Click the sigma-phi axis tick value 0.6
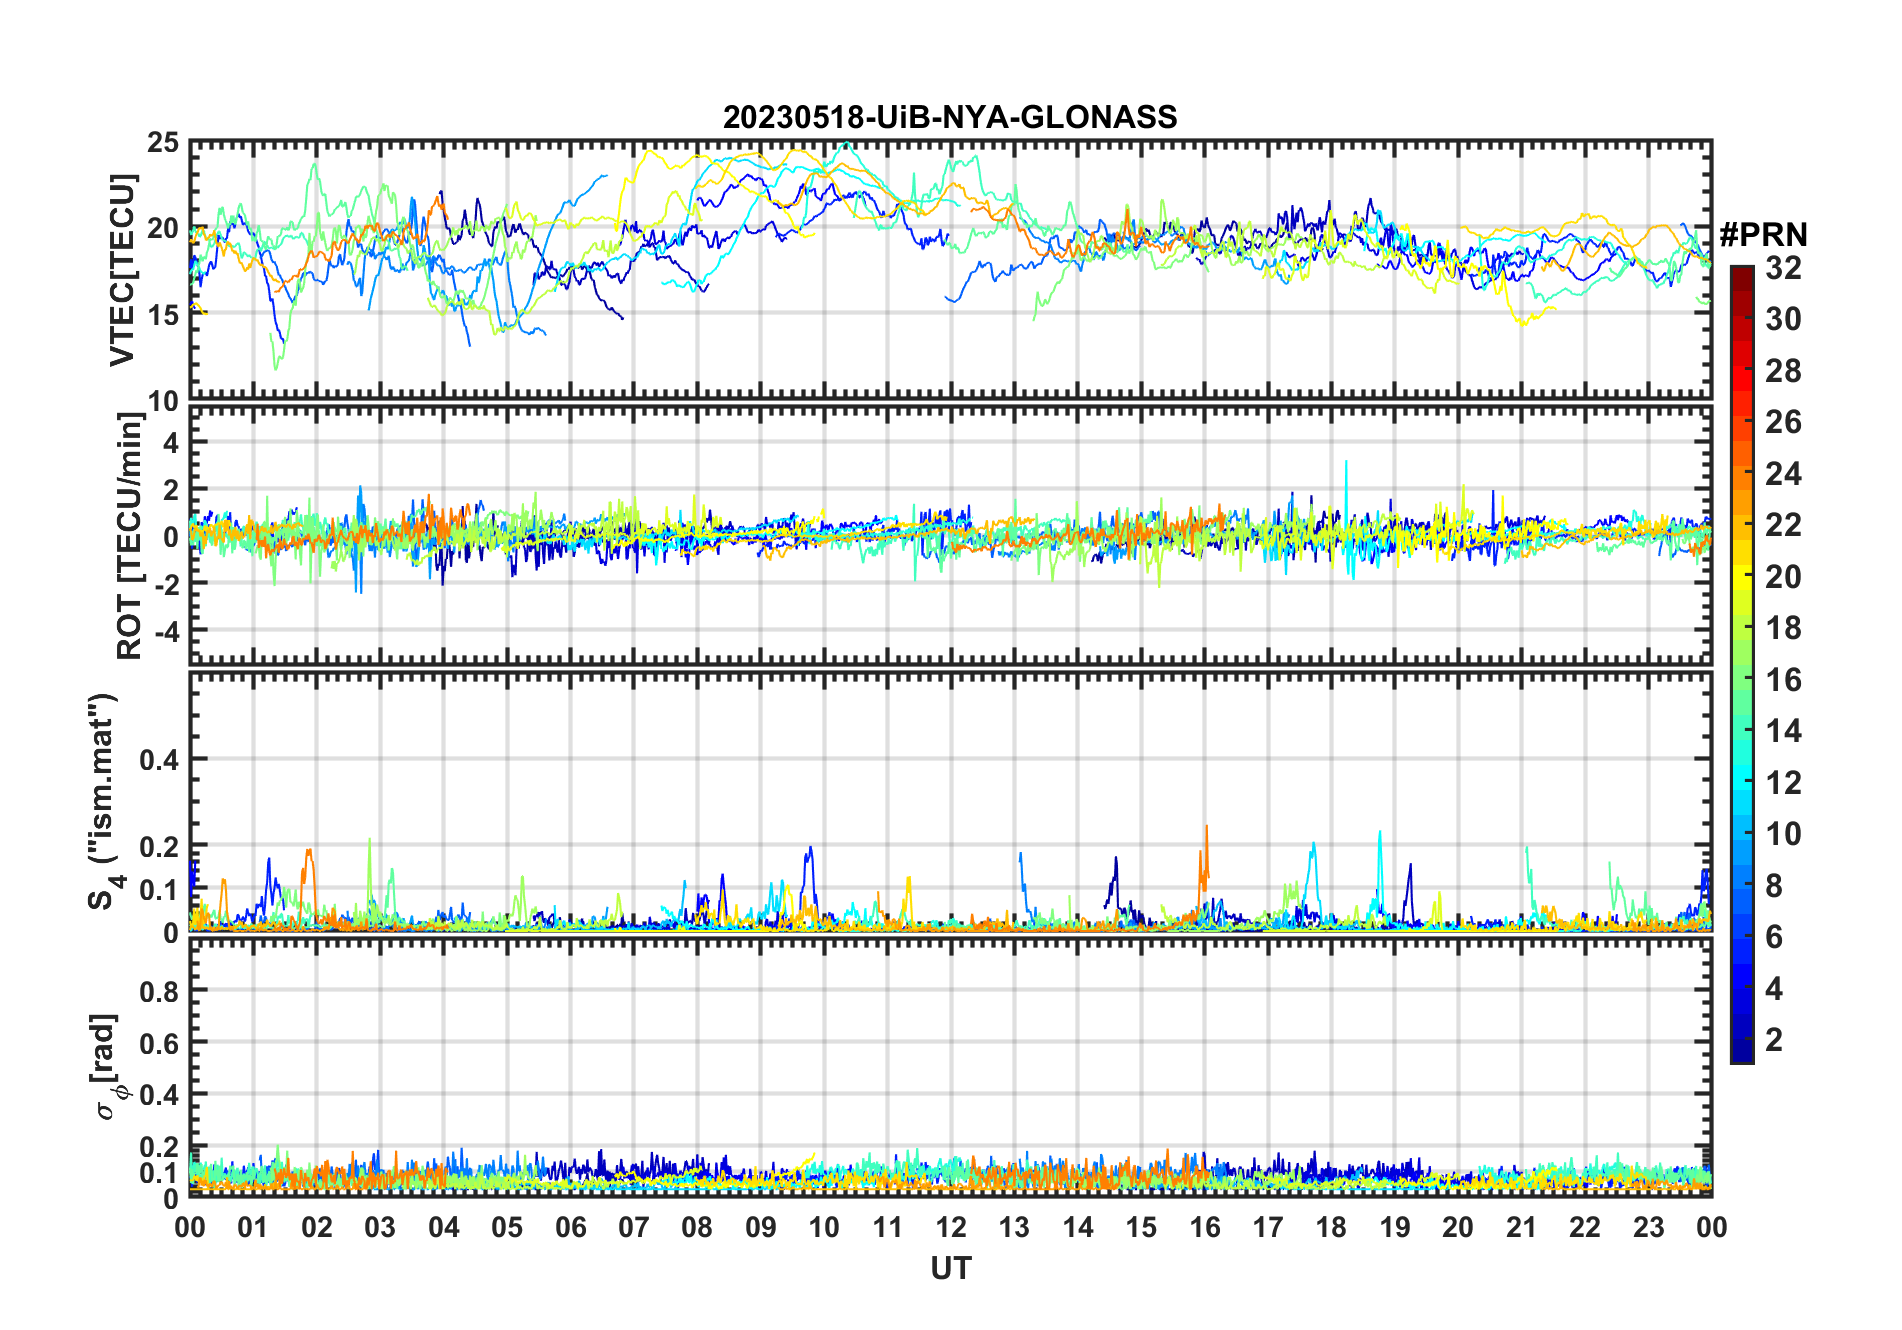The height and width of the screenshot is (1330, 1902). [x=159, y=1044]
